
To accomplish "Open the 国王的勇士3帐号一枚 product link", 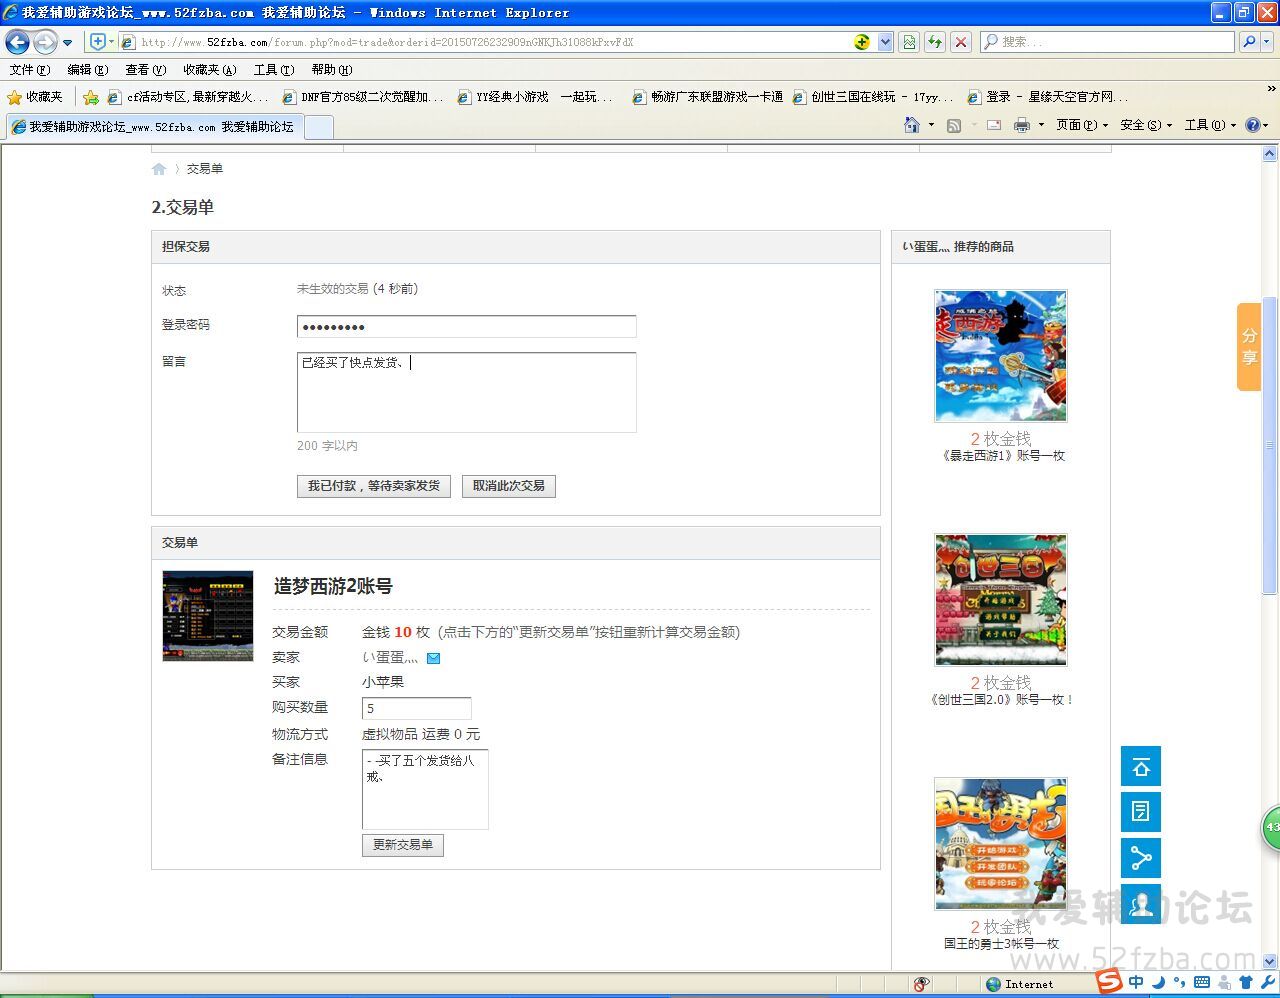I will point(1001,944).
